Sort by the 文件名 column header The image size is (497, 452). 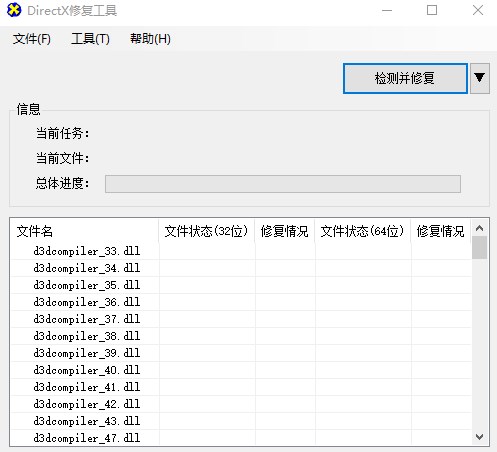(x=85, y=231)
